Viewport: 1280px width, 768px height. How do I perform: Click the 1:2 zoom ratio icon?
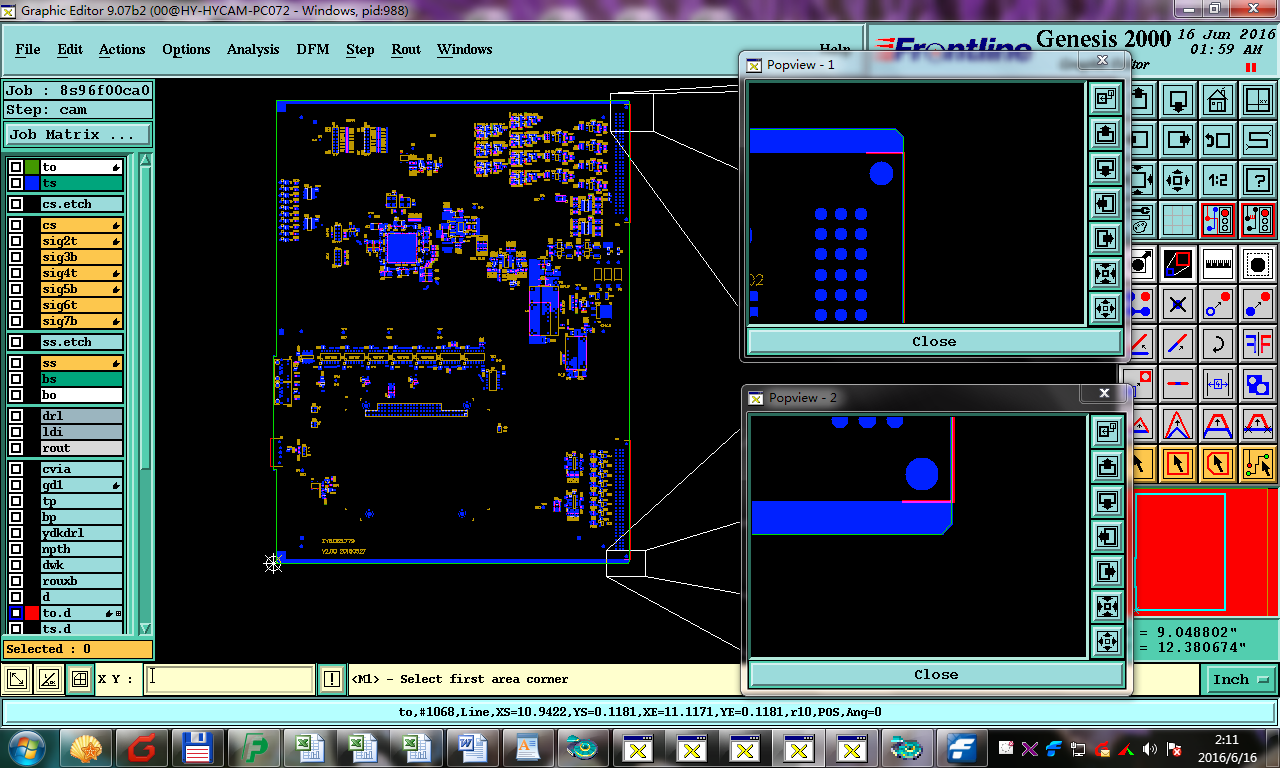[x=1217, y=180]
